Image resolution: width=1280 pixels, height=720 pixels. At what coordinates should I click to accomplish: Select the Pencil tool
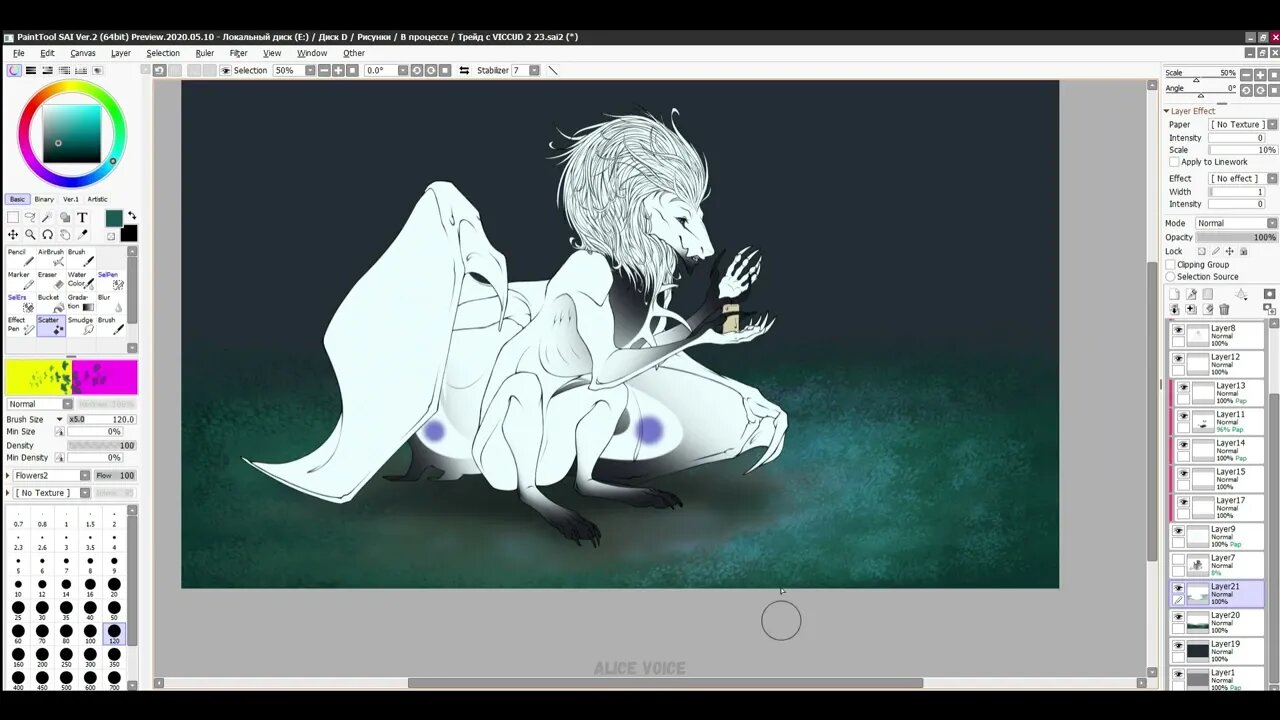[x=21, y=257]
